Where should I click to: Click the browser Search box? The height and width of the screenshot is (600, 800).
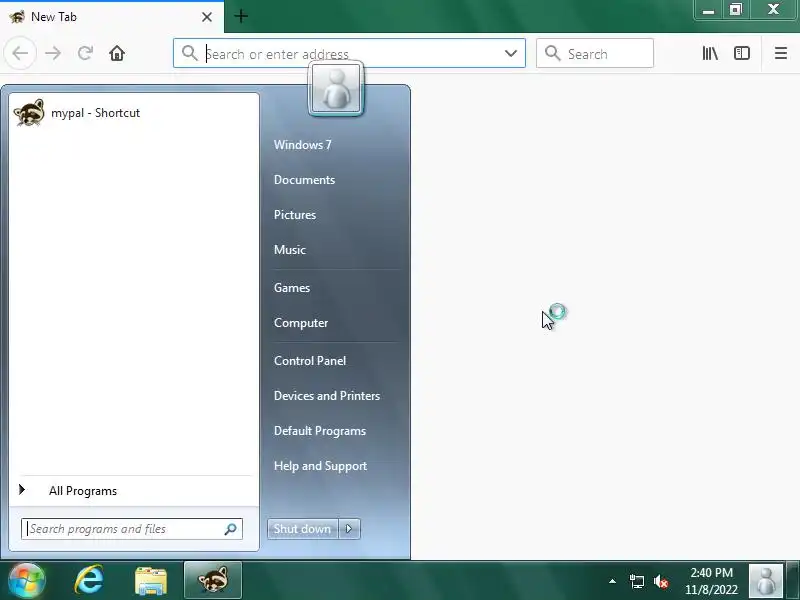tap(595, 53)
